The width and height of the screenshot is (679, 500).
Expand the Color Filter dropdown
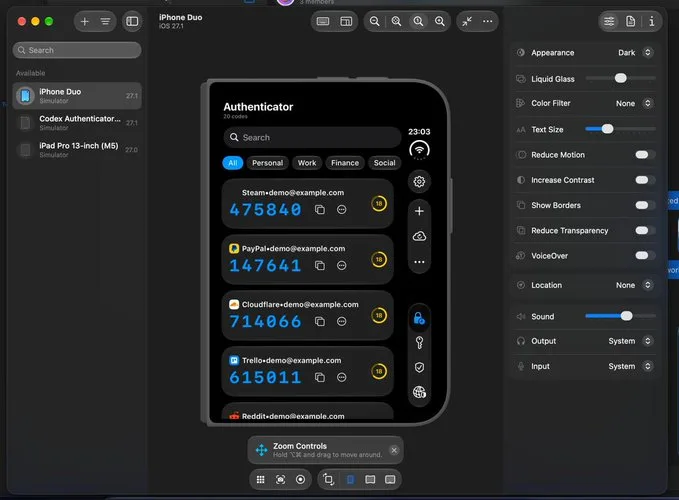tap(634, 103)
